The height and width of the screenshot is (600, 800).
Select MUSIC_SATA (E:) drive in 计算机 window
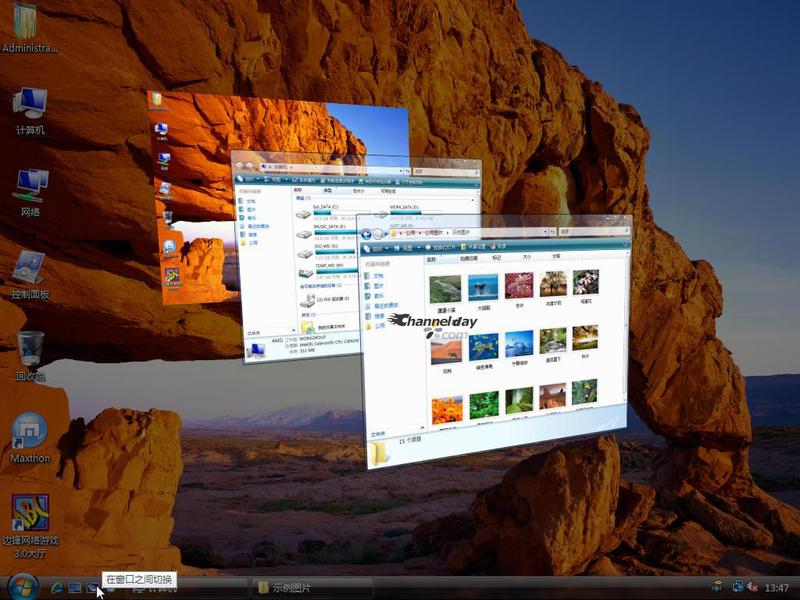327,231
